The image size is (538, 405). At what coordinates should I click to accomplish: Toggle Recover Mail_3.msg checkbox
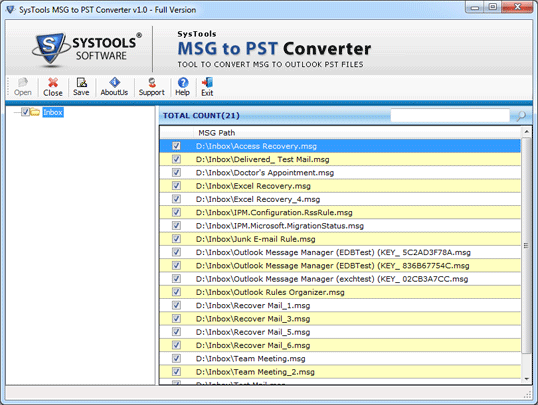pyautogui.click(x=176, y=319)
